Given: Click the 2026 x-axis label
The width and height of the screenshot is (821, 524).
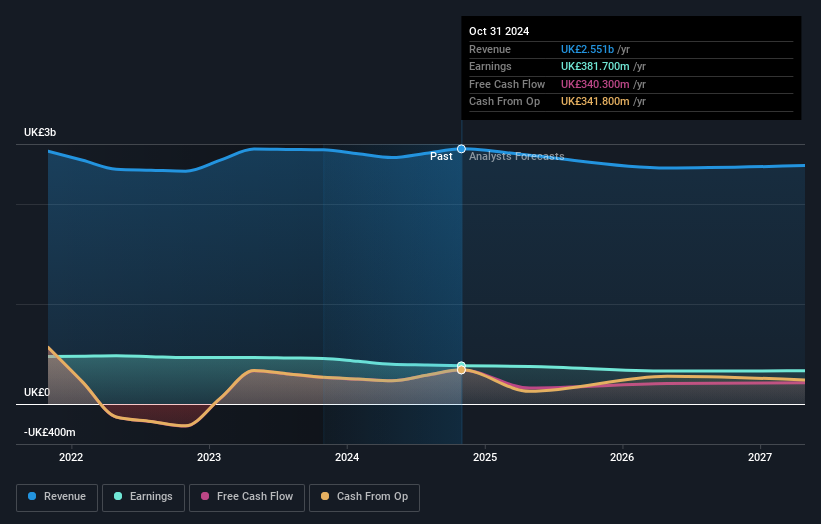Looking at the screenshot, I should [622, 458].
